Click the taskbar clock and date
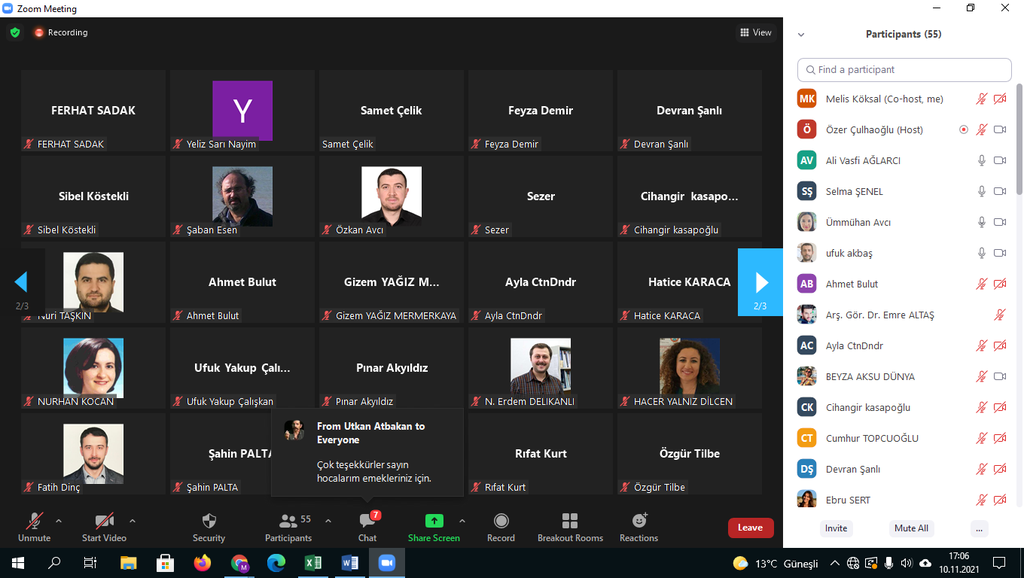Viewport: 1024px width, 578px height. click(x=959, y=563)
